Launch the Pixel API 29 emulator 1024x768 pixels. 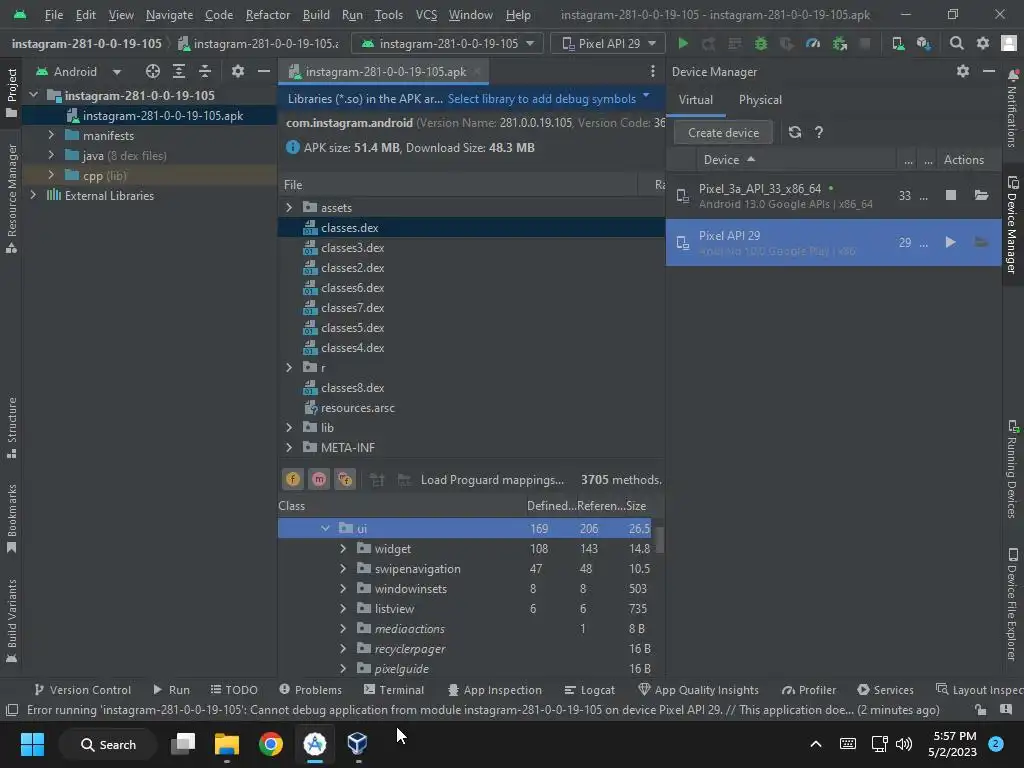point(951,242)
